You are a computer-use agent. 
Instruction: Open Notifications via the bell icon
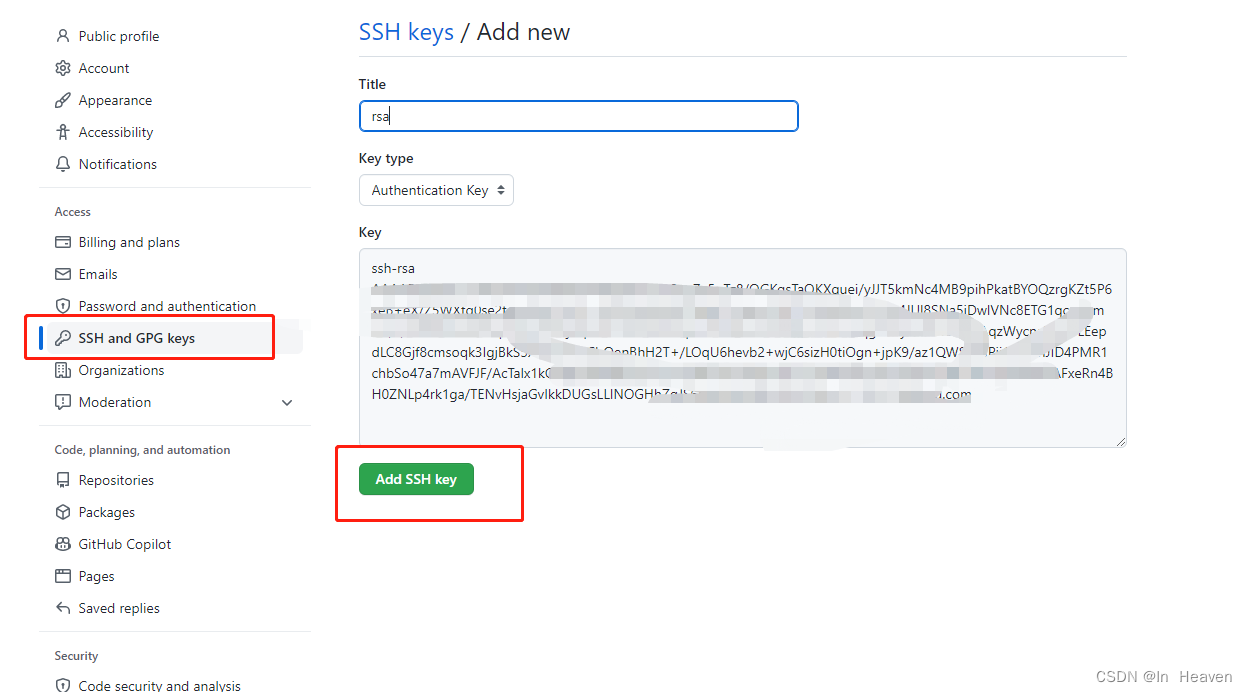tap(61, 164)
